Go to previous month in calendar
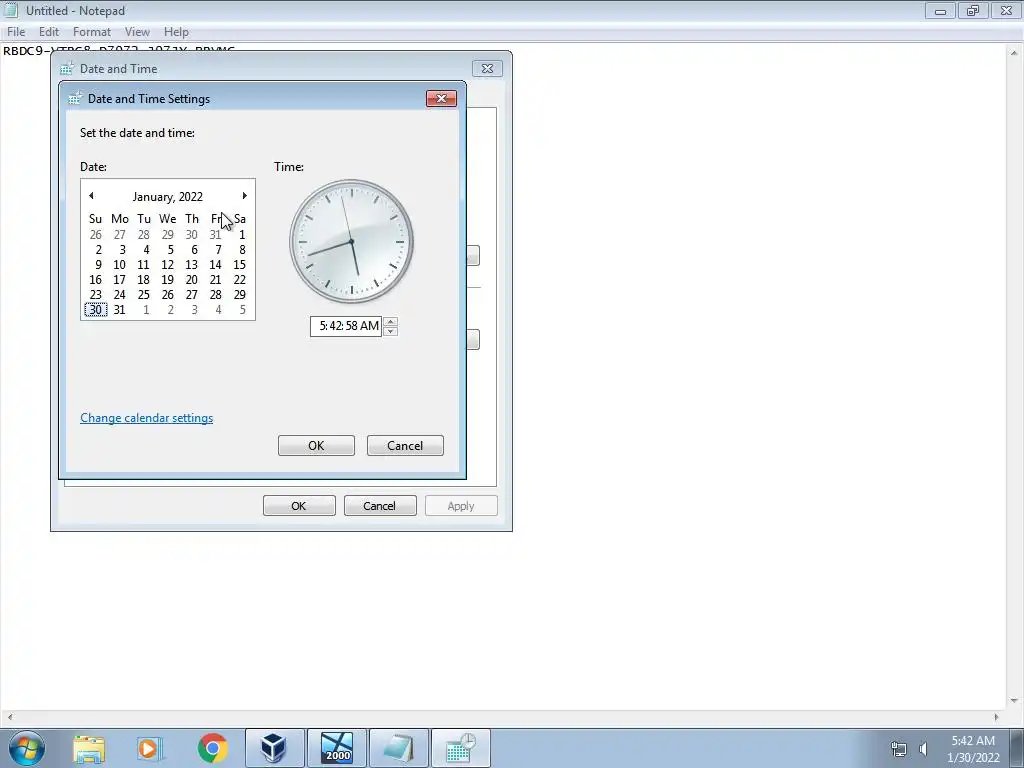Image resolution: width=1024 pixels, height=768 pixels. [x=91, y=196]
